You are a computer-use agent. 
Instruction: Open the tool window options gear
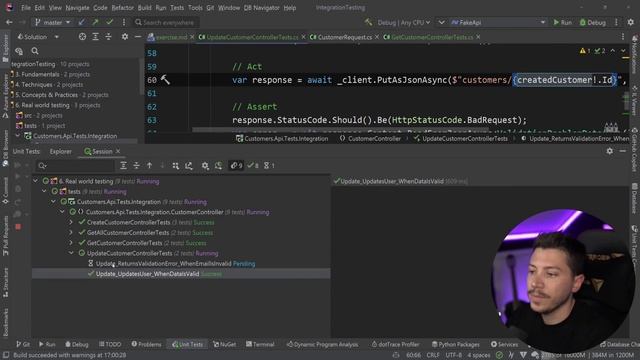coord(609,151)
